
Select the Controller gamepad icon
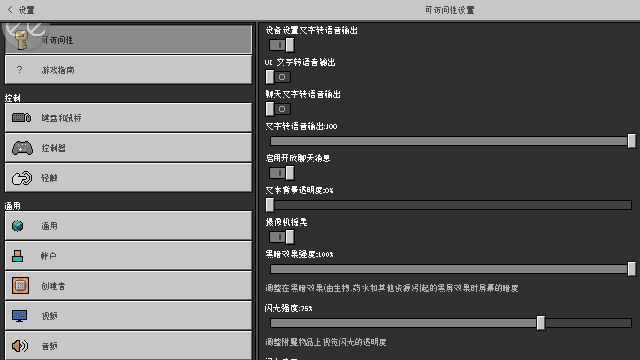pyautogui.click(x=22, y=148)
